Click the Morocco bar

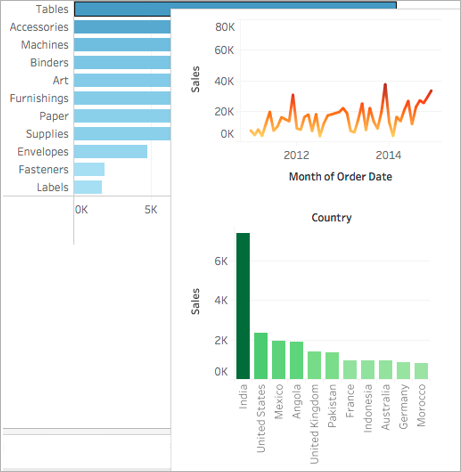(421, 371)
